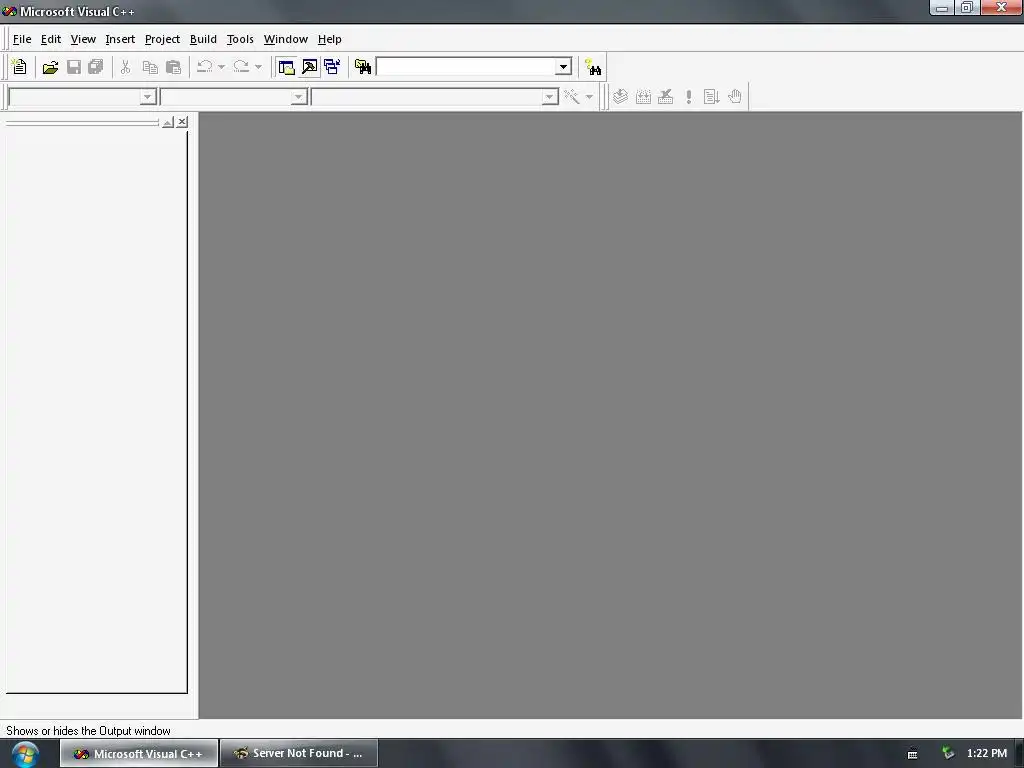This screenshot has width=1024, height=768.
Task: Open the File menu
Action: click(22, 39)
